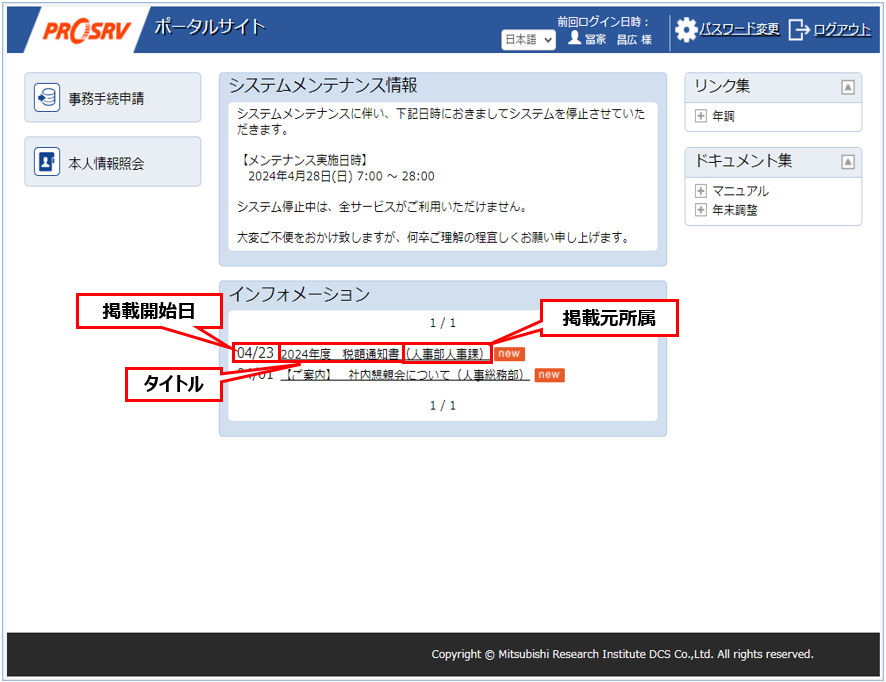The width and height of the screenshot is (886, 682).
Task: Click the gear icon for password change
Action: [x=686, y=29]
